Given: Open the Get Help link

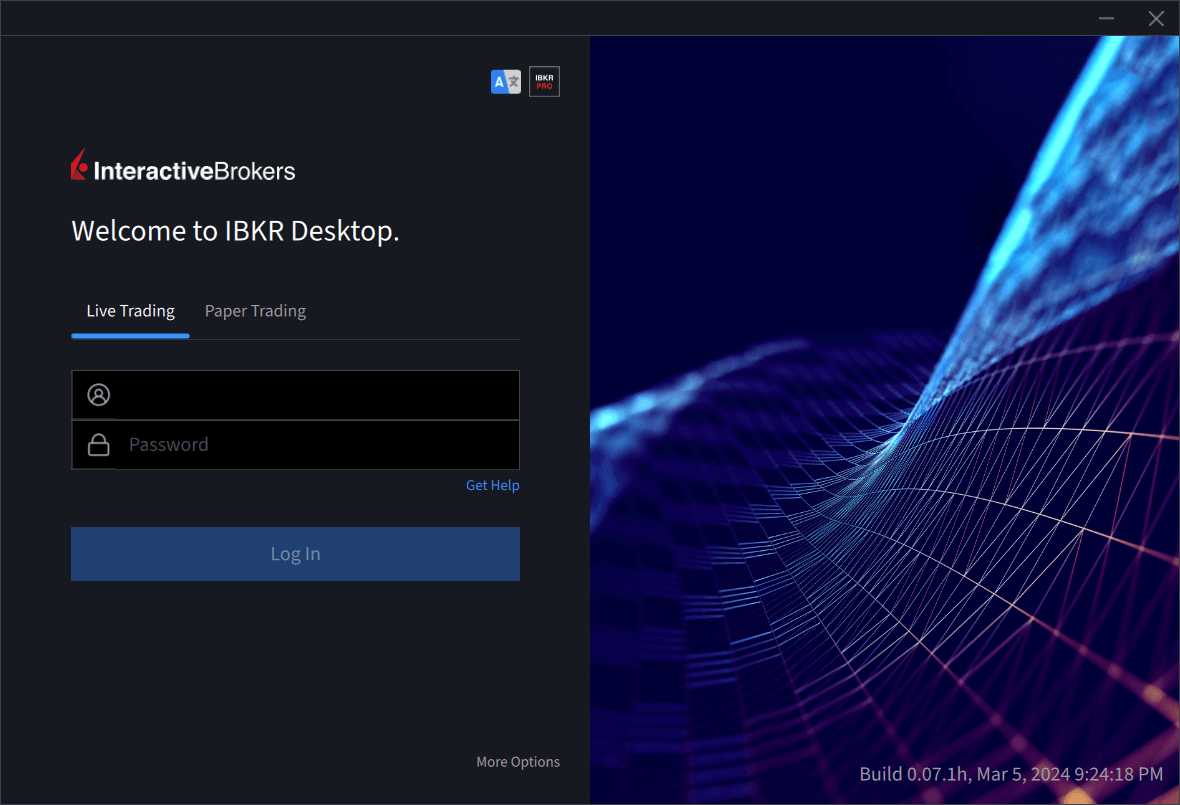Looking at the screenshot, I should tap(492, 485).
